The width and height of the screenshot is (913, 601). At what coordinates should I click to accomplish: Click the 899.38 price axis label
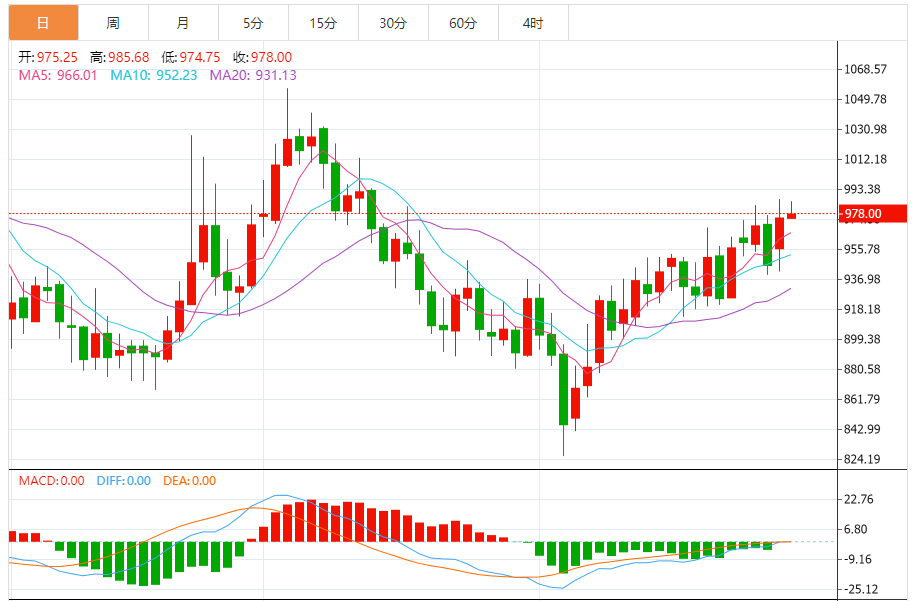pos(862,339)
